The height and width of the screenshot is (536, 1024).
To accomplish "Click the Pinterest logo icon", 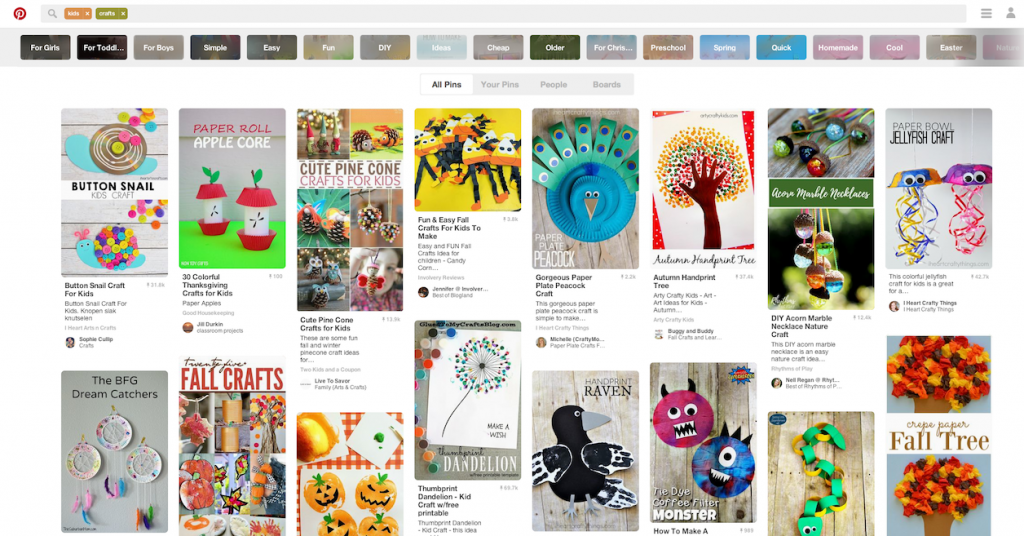I will click(20, 13).
